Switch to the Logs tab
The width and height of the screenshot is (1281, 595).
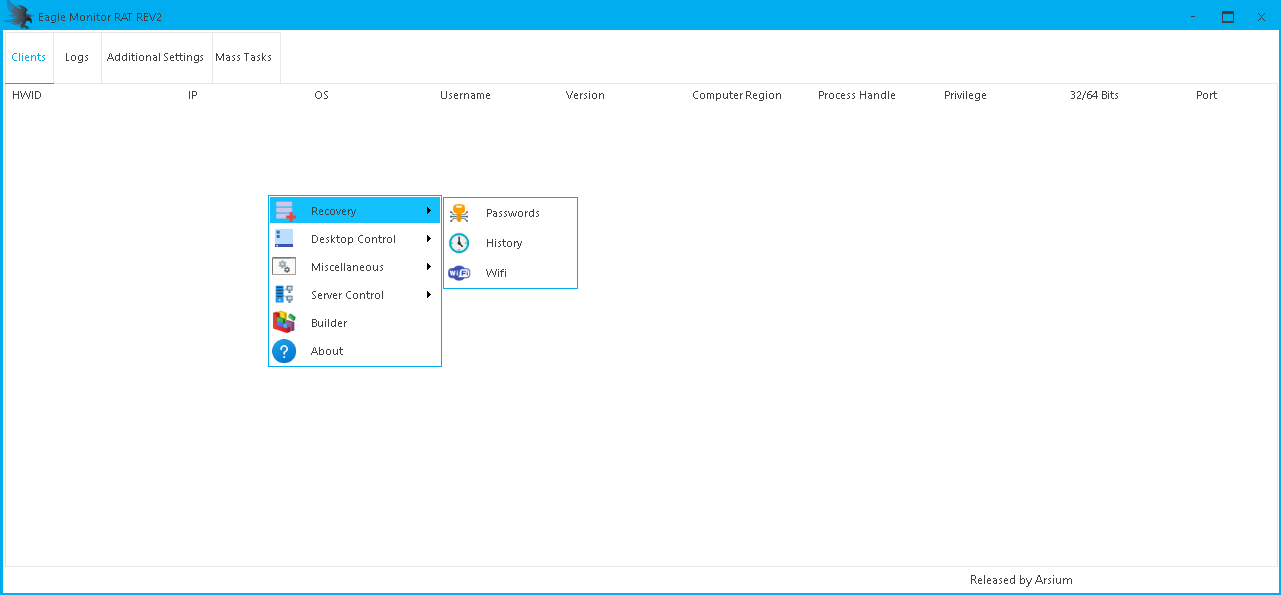(x=77, y=57)
